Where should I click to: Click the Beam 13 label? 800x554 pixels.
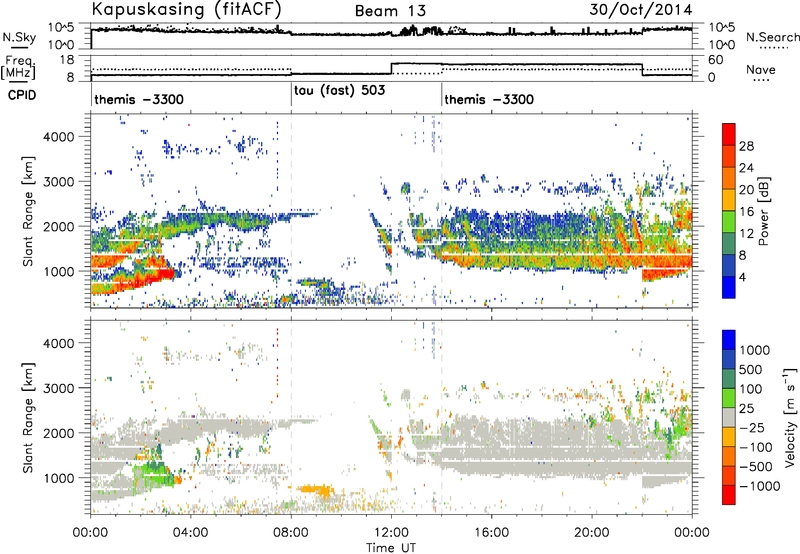(x=390, y=11)
